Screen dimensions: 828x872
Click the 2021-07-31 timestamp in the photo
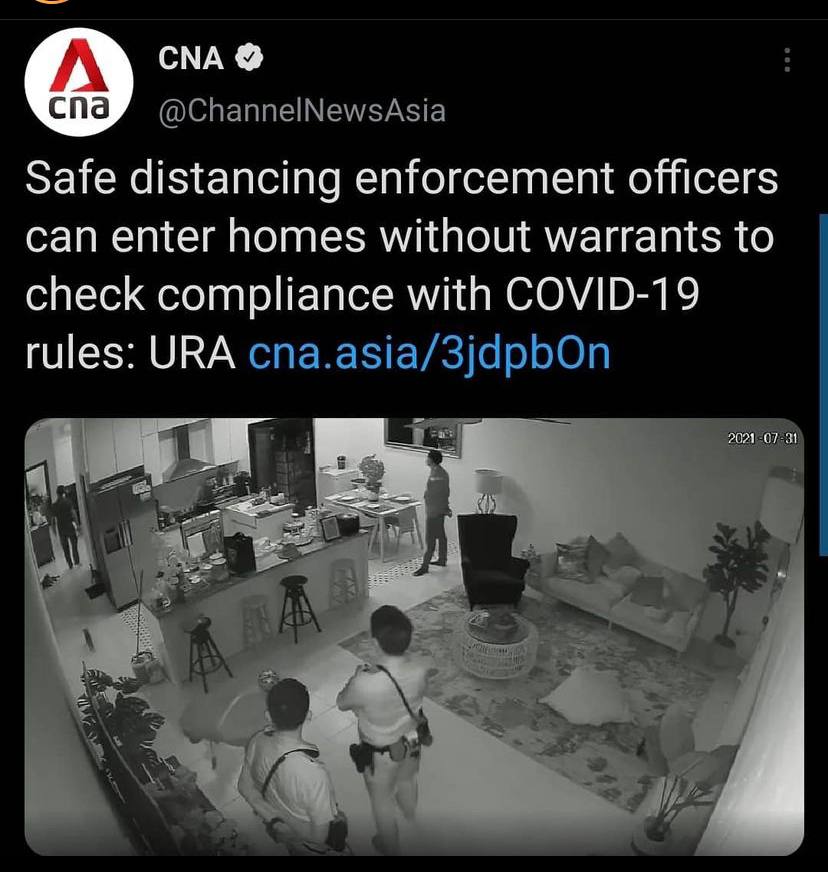click(762, 439)
